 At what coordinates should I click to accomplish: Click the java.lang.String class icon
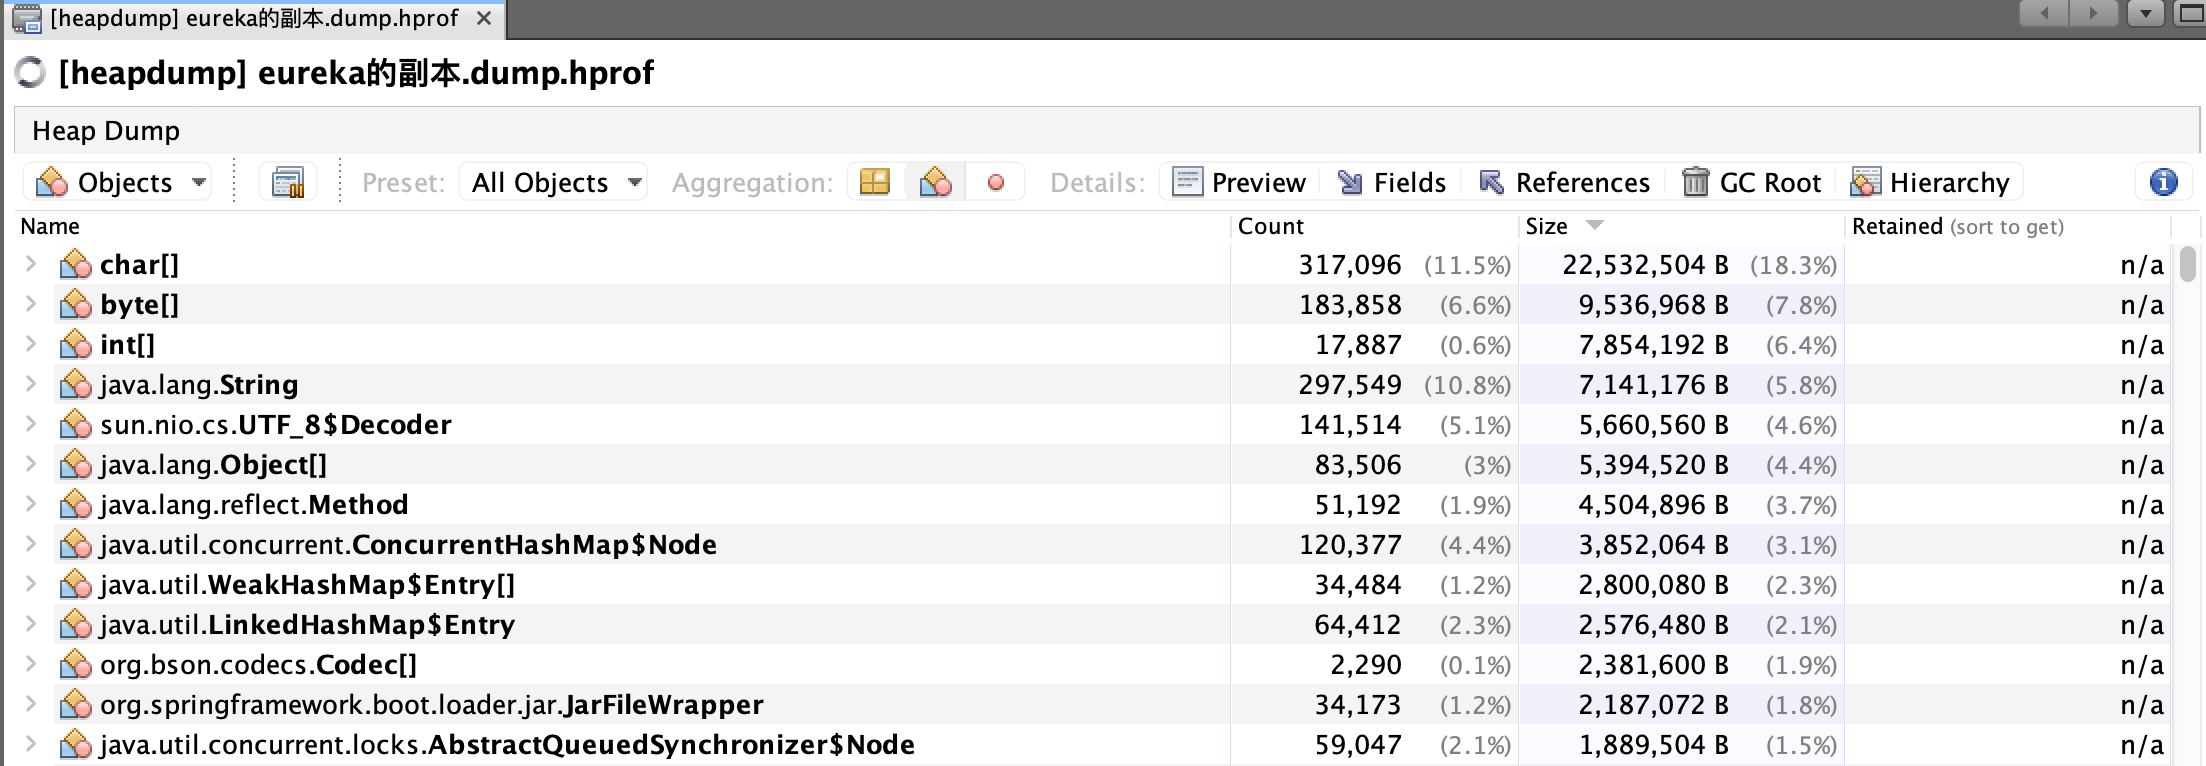(x=76, y=385)
